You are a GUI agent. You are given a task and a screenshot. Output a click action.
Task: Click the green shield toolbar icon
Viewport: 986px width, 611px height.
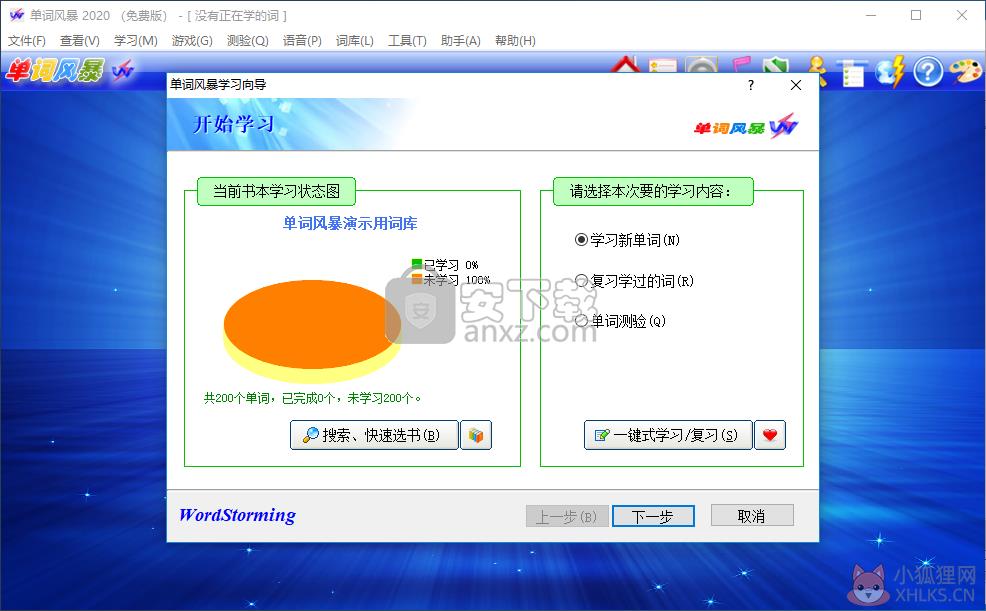tap(776, 65)
